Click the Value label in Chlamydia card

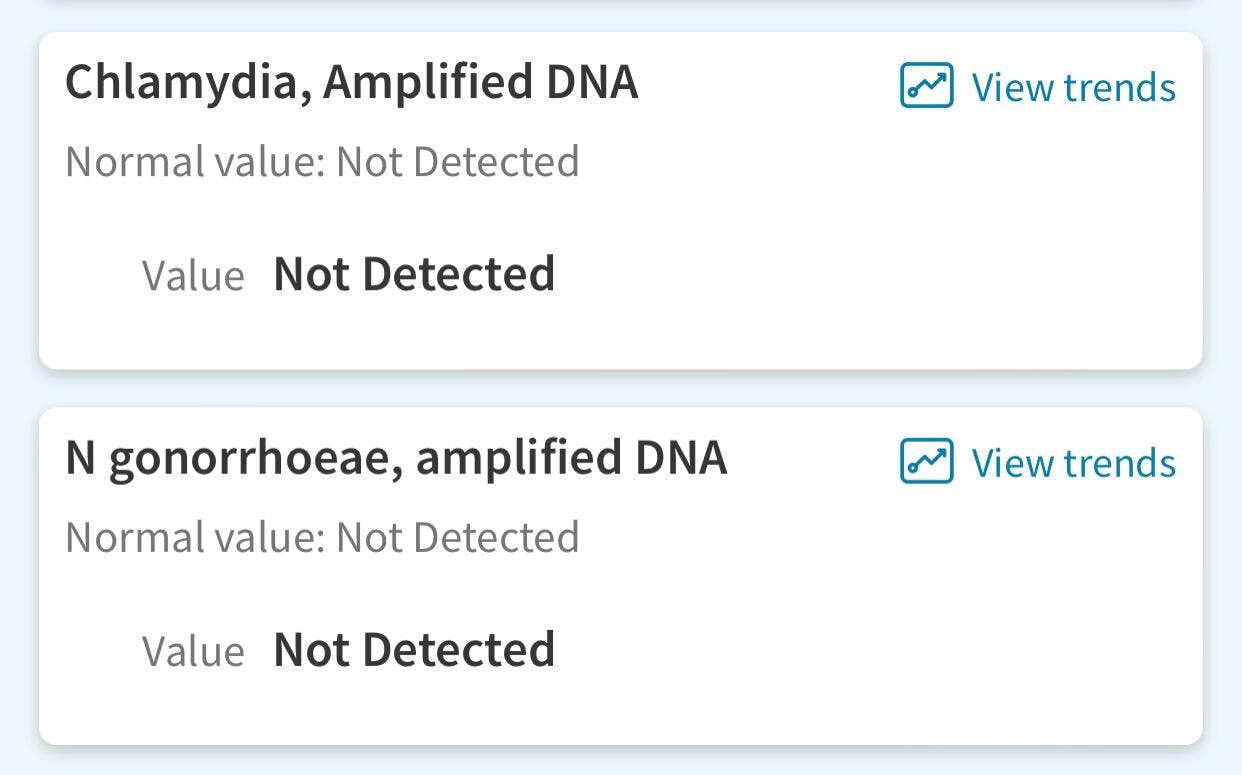click(193, 276)
